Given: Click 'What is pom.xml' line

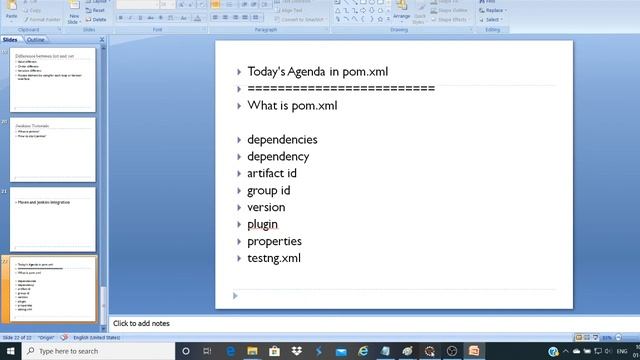Looking at the screenshot, I should point(292,106).
